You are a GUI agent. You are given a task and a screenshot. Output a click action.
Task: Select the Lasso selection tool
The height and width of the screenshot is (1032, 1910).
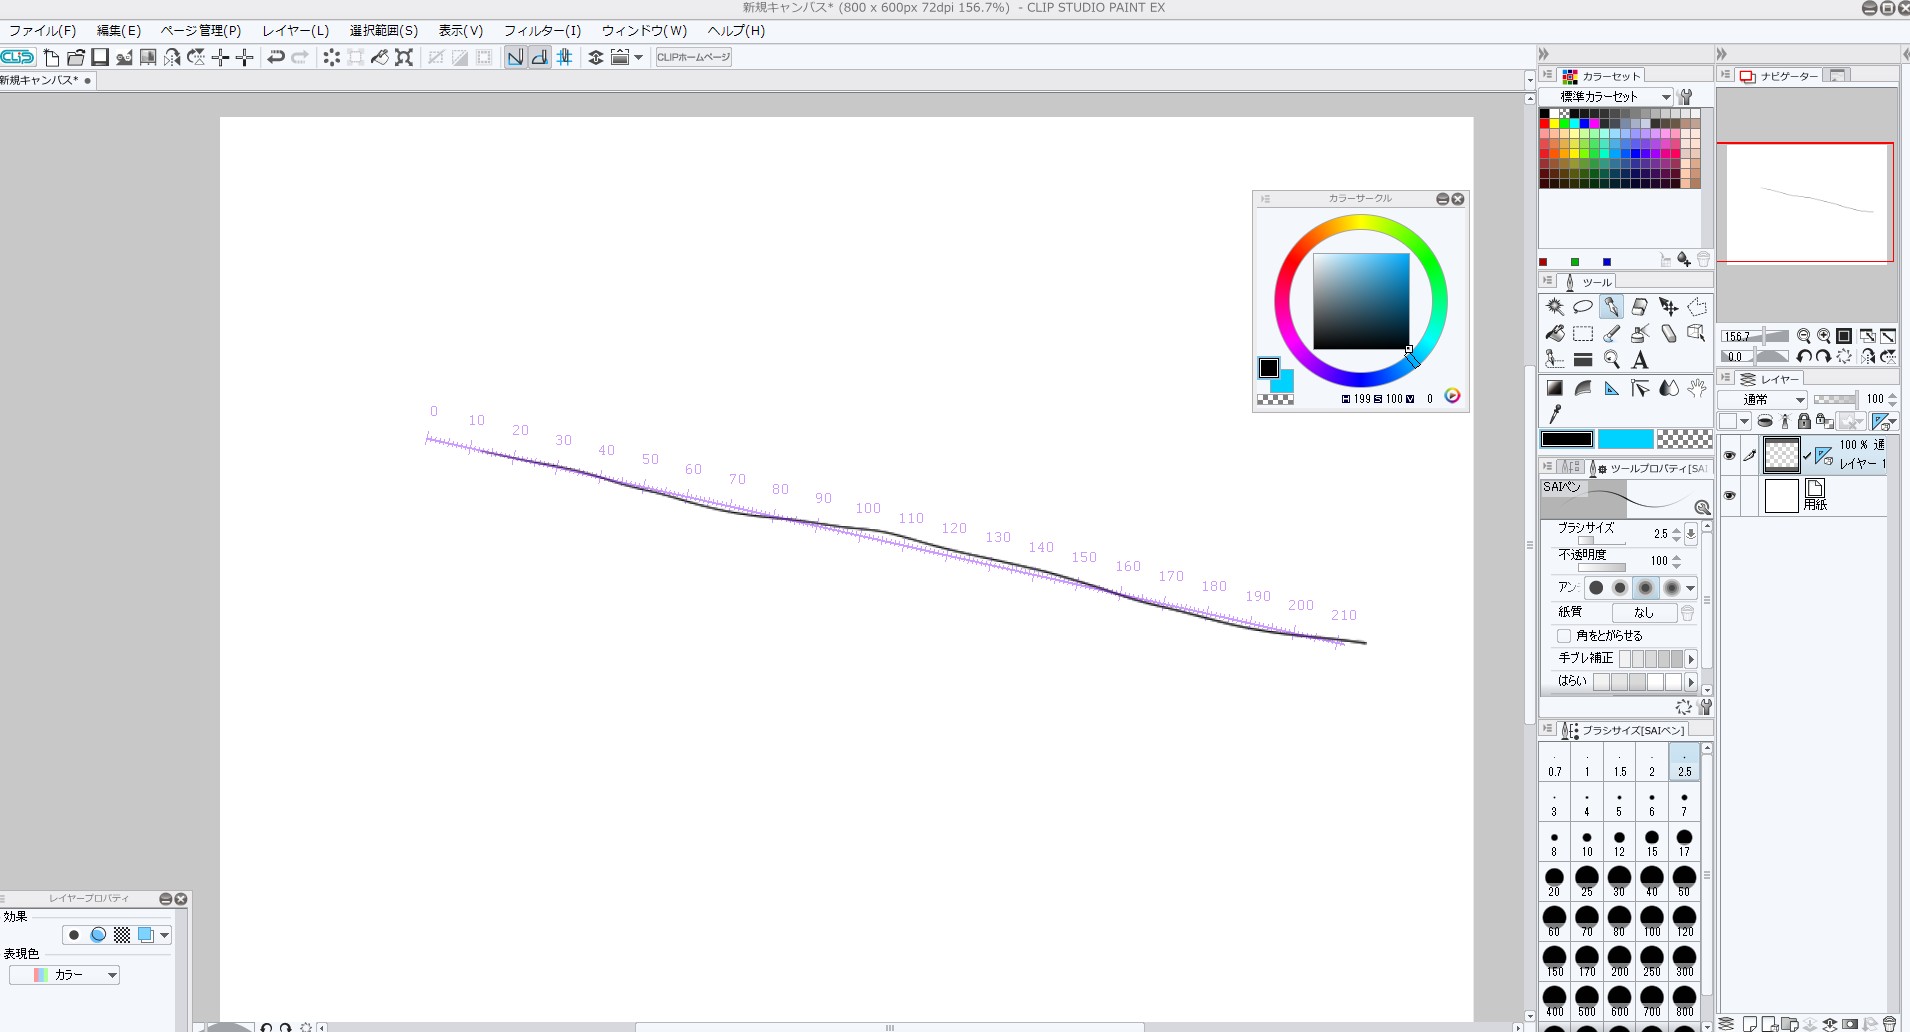coord(1583,307)
